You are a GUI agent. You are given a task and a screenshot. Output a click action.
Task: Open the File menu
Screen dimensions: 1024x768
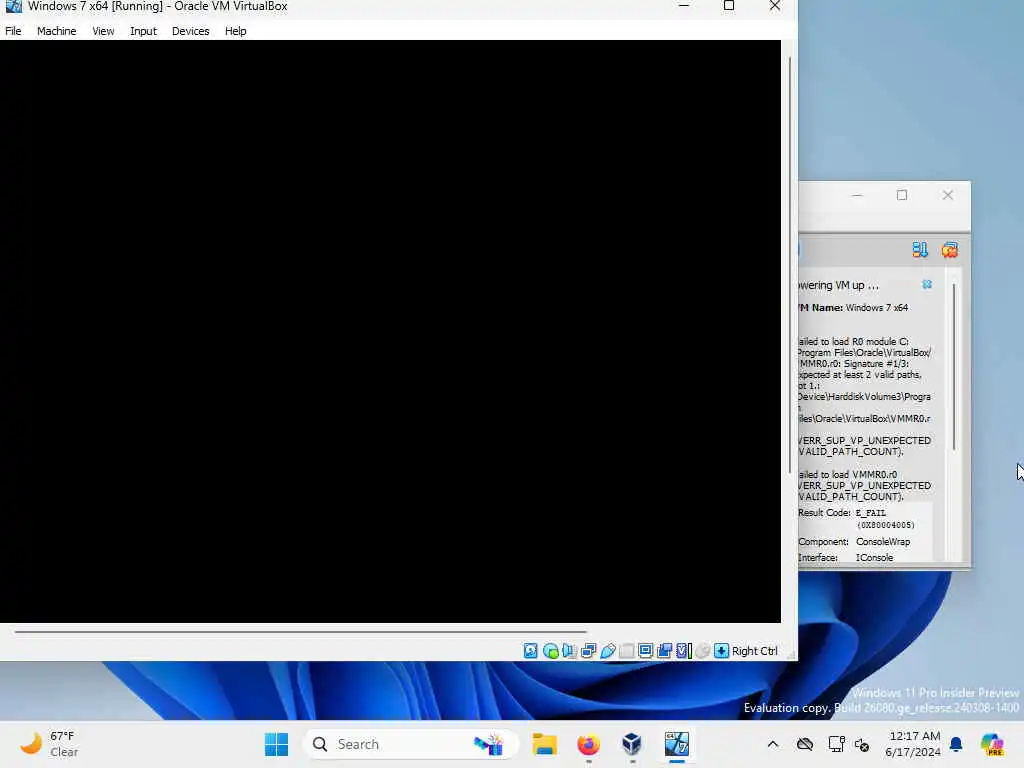13,31
